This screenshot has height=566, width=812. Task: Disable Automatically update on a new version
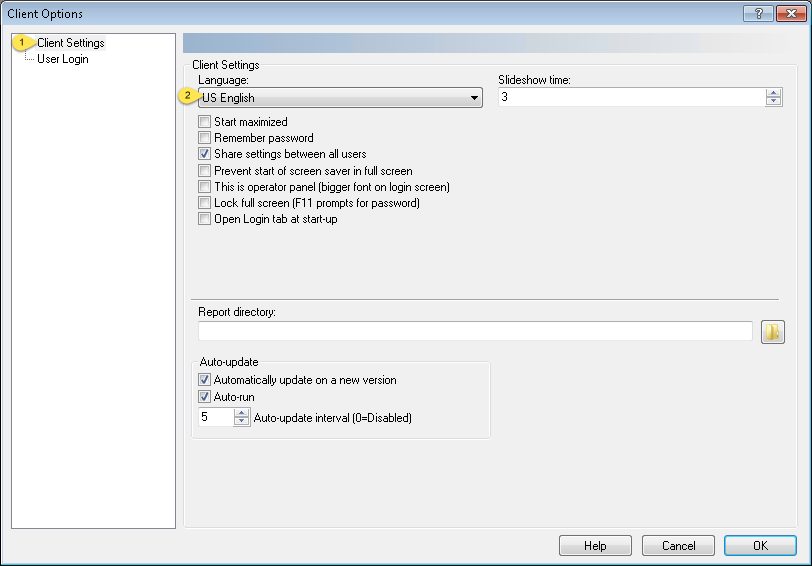click(205, 380)
